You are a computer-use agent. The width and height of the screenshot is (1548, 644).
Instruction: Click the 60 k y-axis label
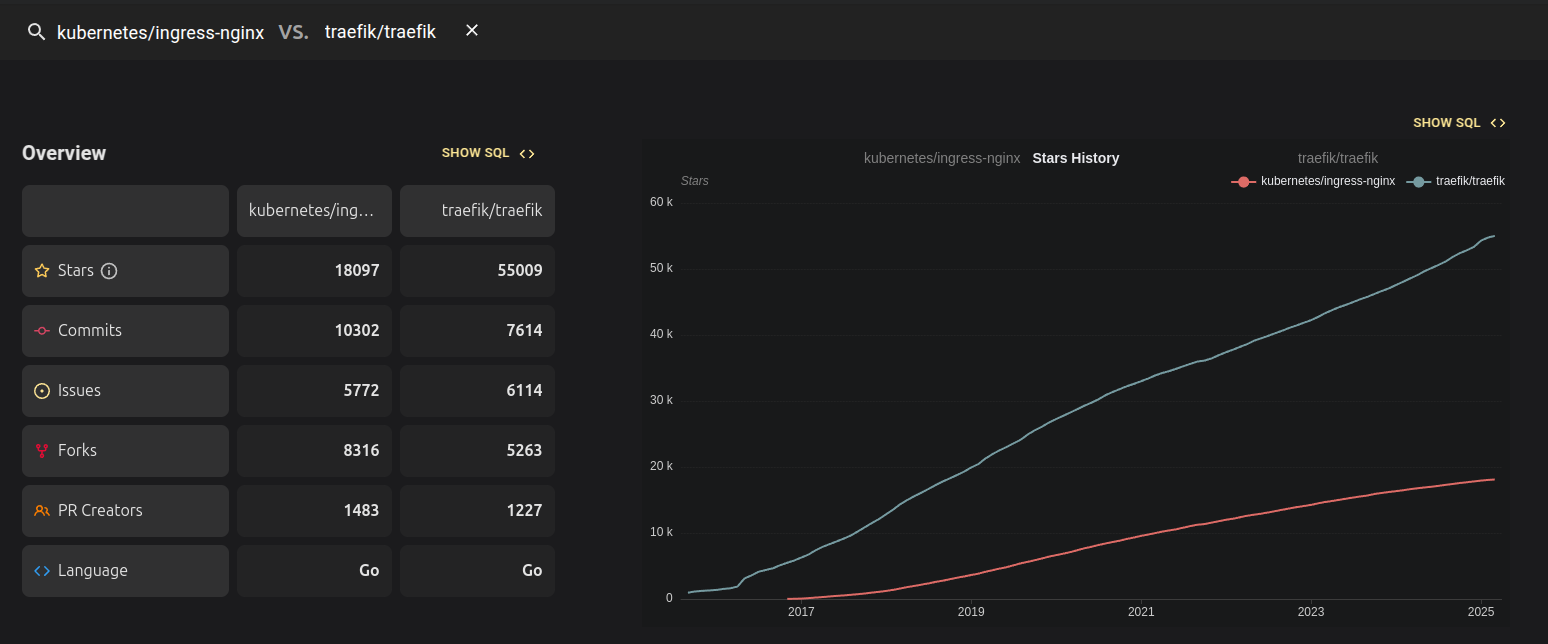[661, 202]
